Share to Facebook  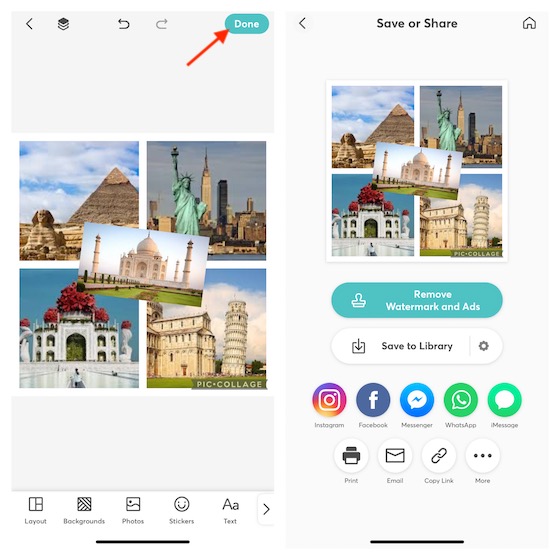pos(373,400)
